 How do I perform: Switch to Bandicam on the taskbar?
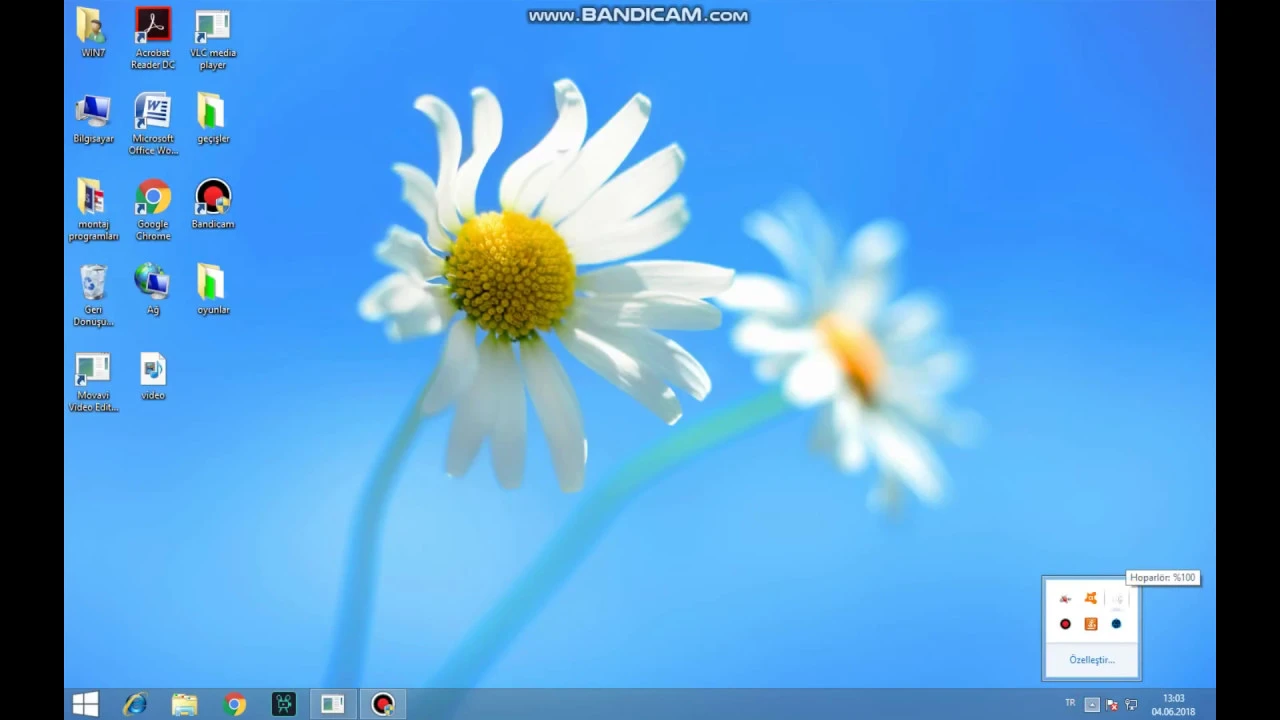[x=383, y=705]
